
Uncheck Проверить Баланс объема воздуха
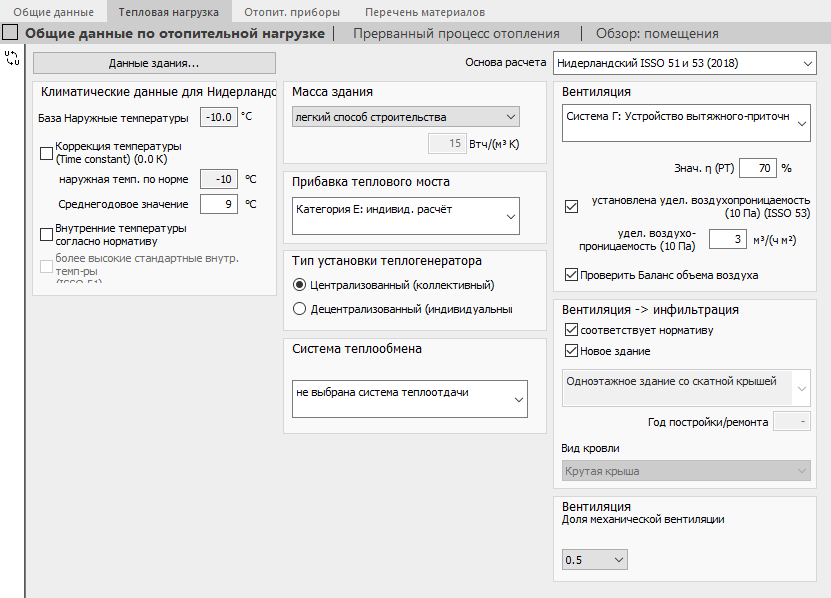571,275
